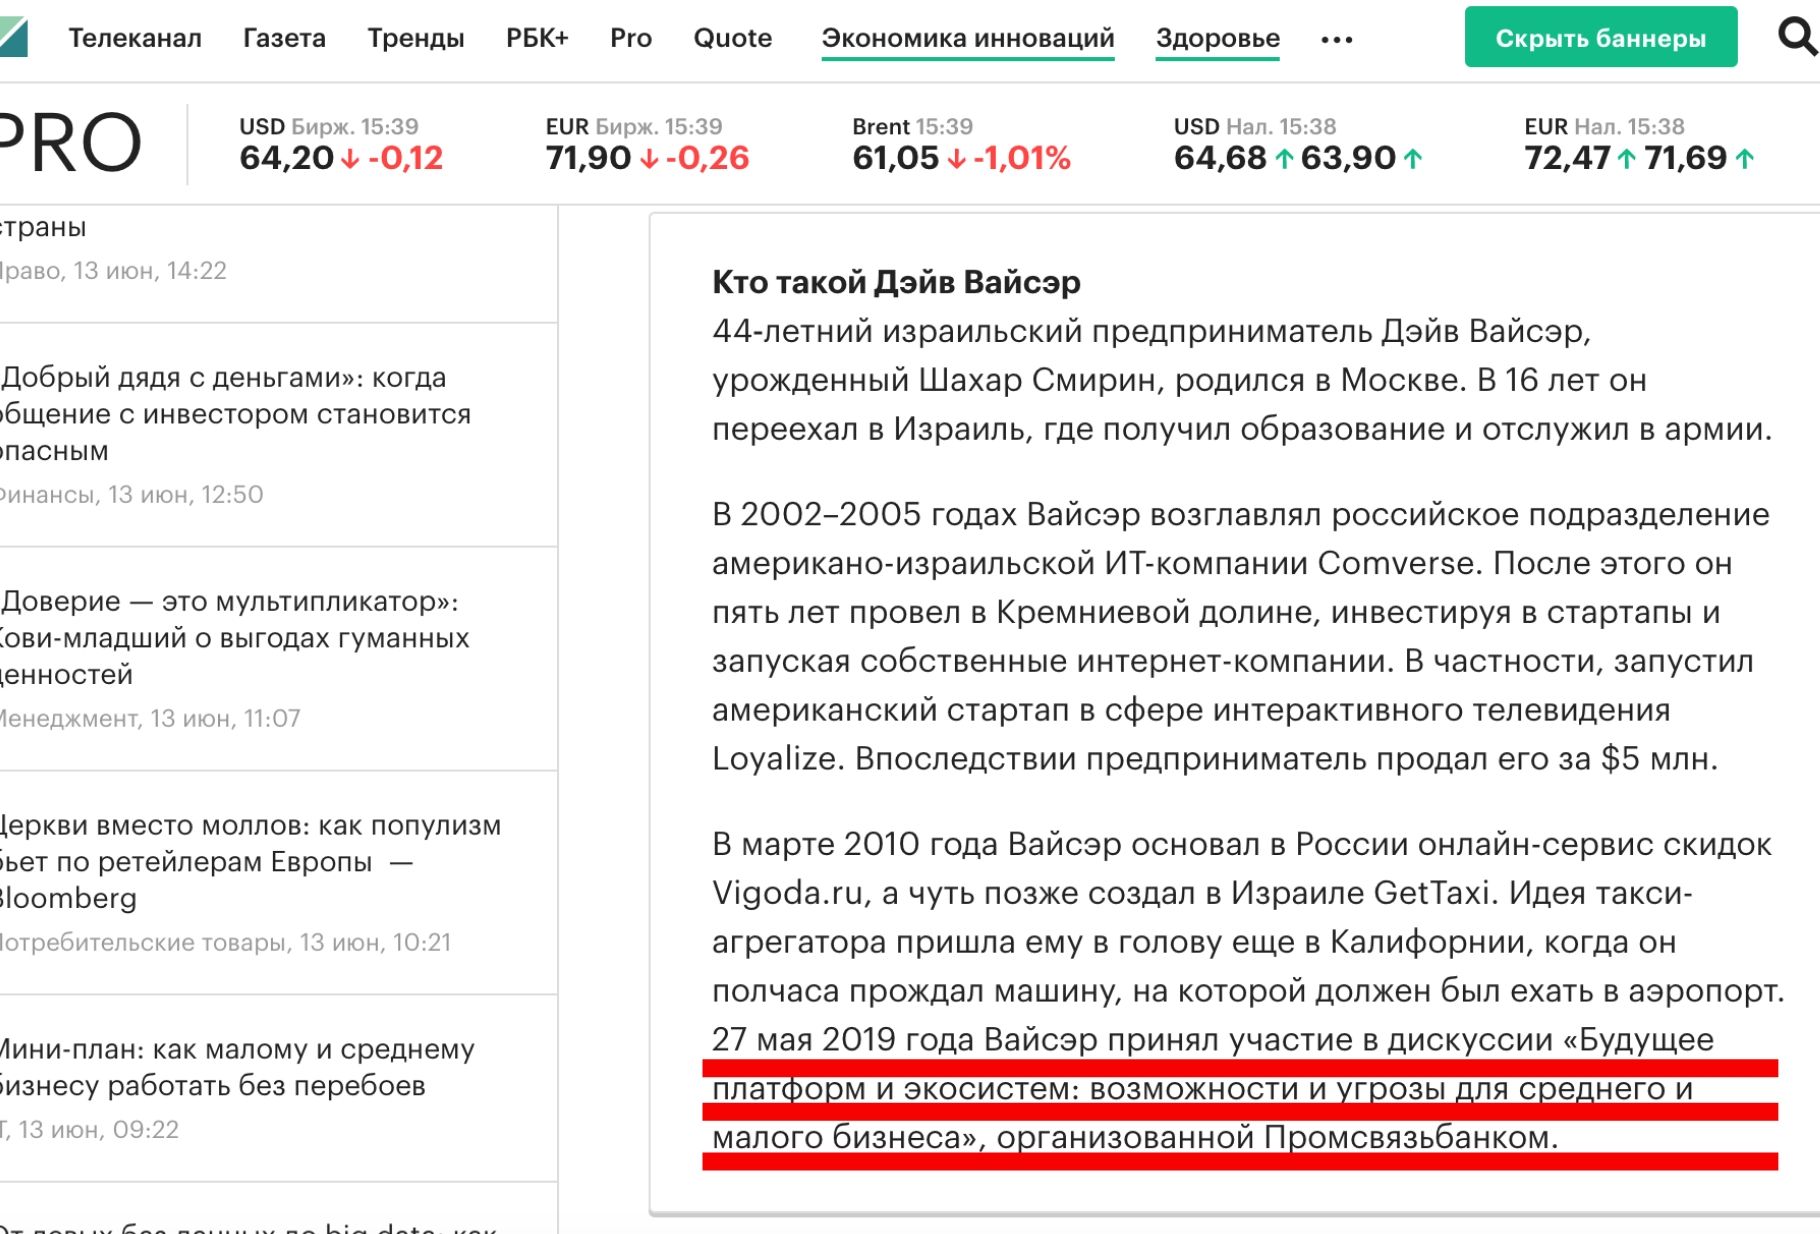Screen dimensions: 1820x1234
Task: Open USD Нал. cash rate 64,68
Action: click(1298, 144)
